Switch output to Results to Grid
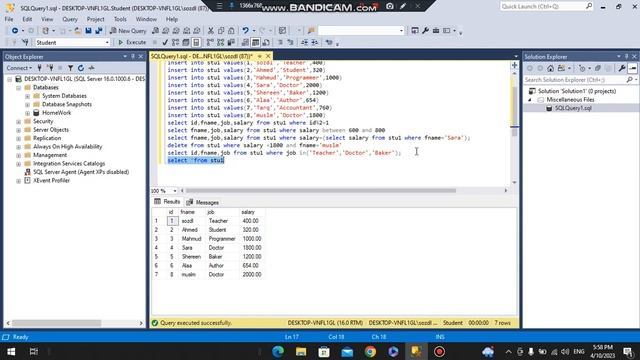This screenshot has height=360, width=640. pos(255,42)
